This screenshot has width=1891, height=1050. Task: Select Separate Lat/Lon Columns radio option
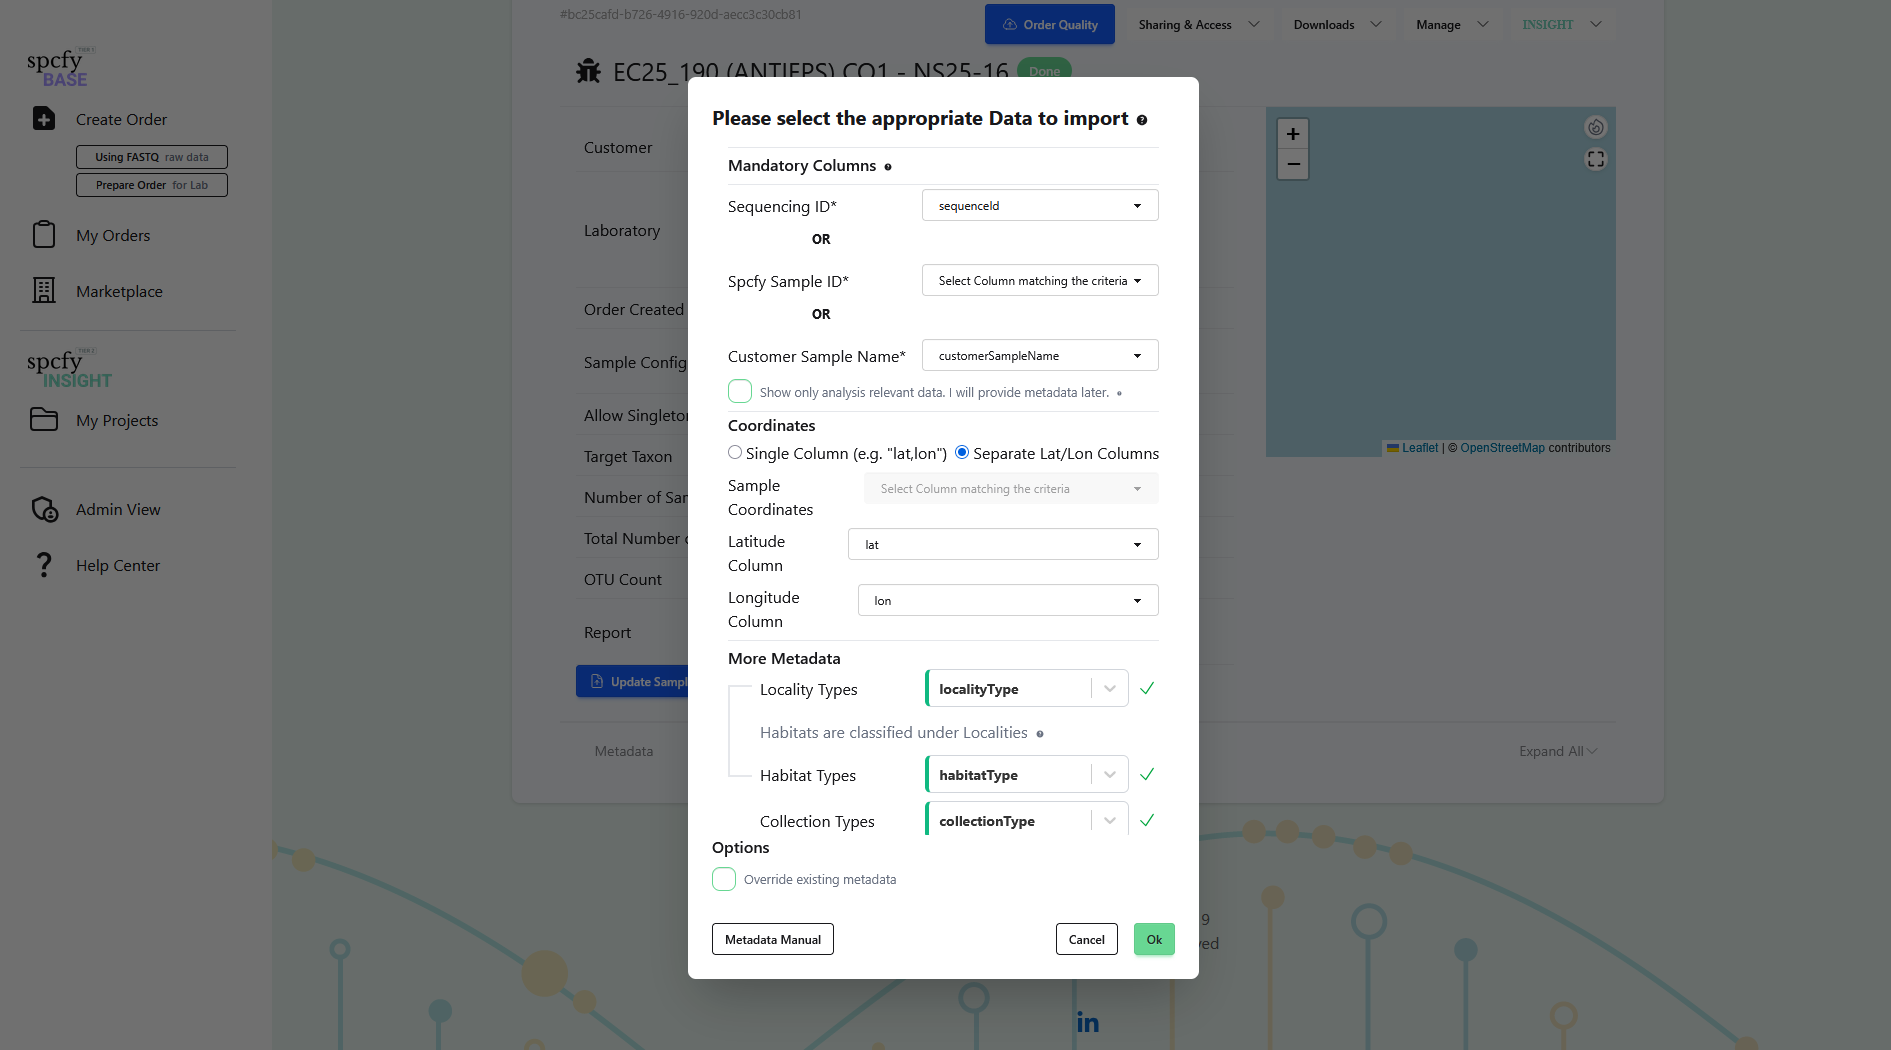tap(962, 452)
